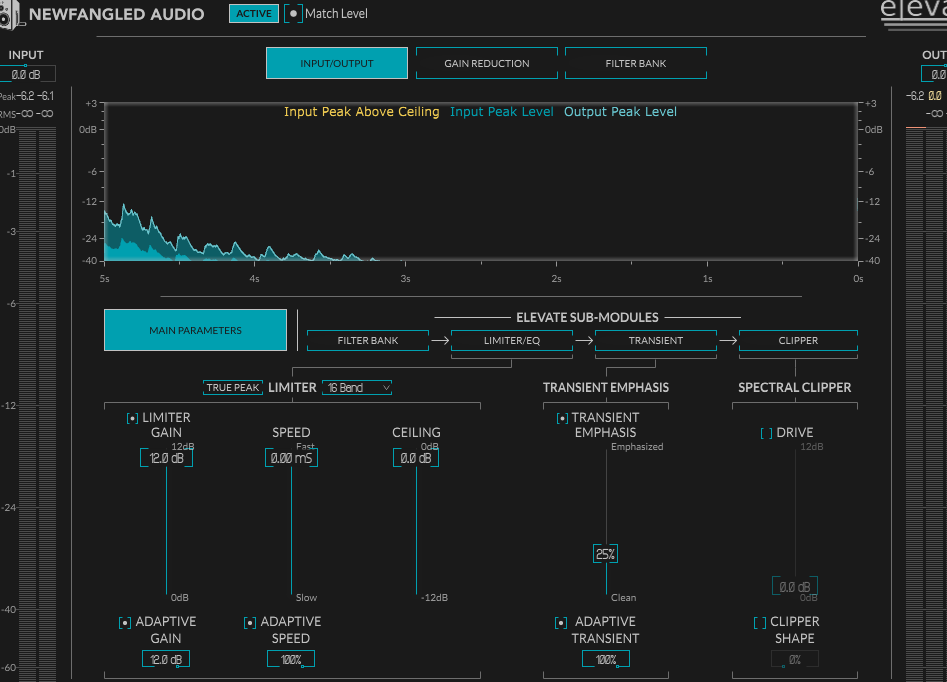Click the Transient Emphasis 25% slider handle
947x682 pixels.
tap(605, 554)
